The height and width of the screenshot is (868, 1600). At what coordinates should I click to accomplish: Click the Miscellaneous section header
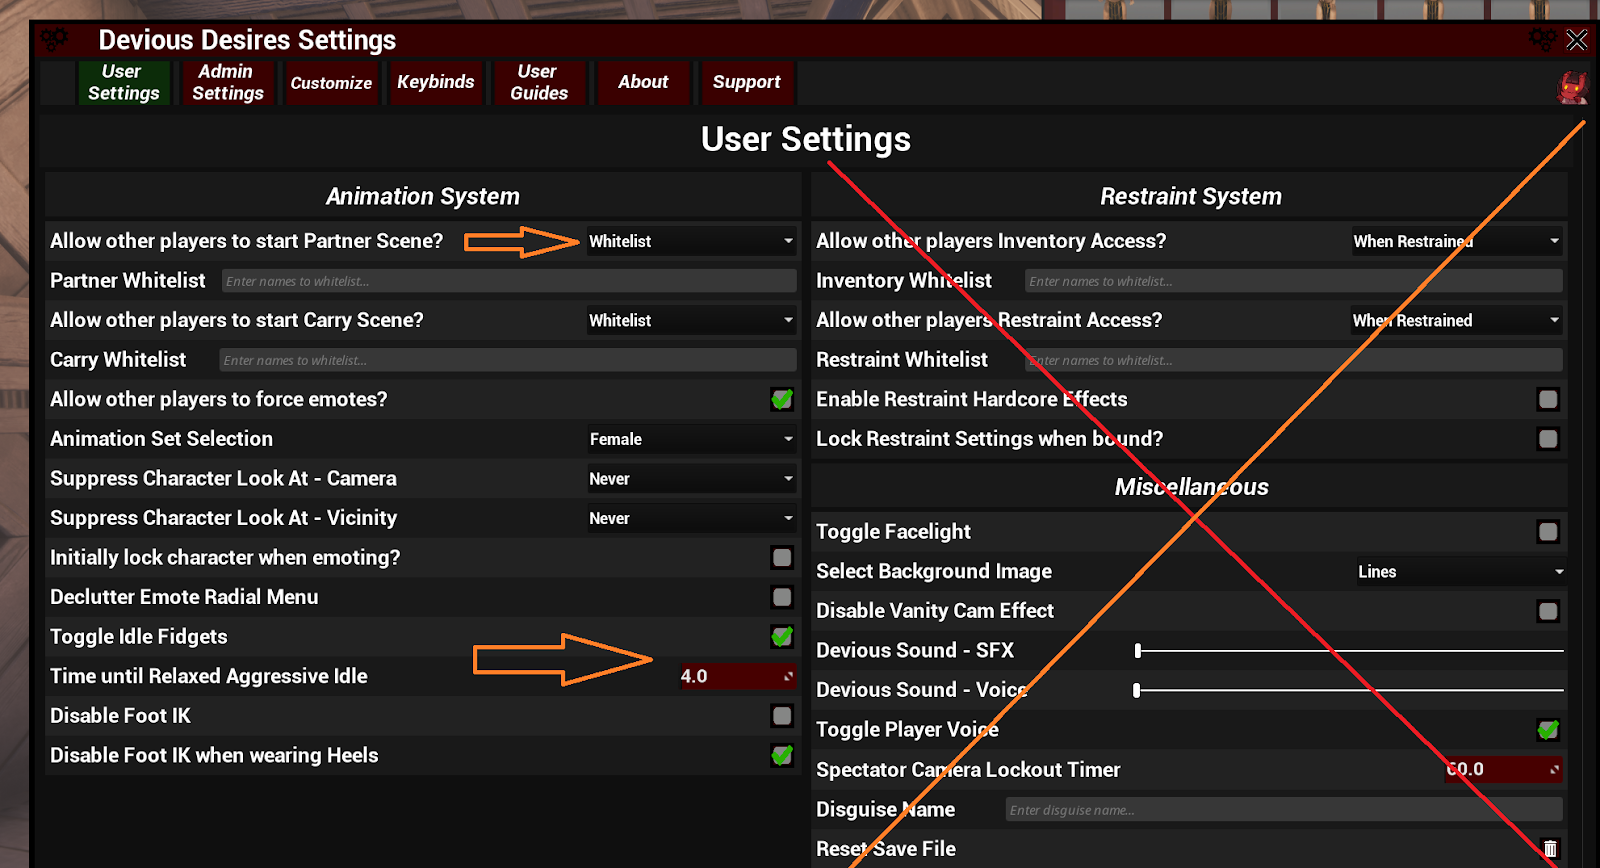tap(1192, 487)
